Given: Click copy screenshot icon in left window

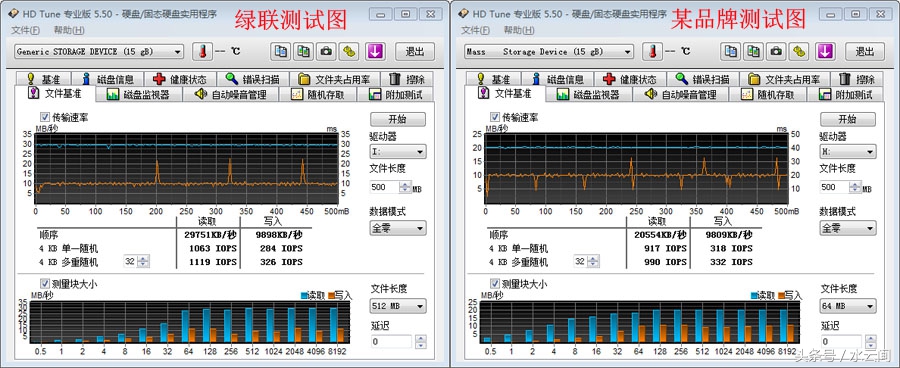Looking at the screenshot, I should [x=303, y=52].
